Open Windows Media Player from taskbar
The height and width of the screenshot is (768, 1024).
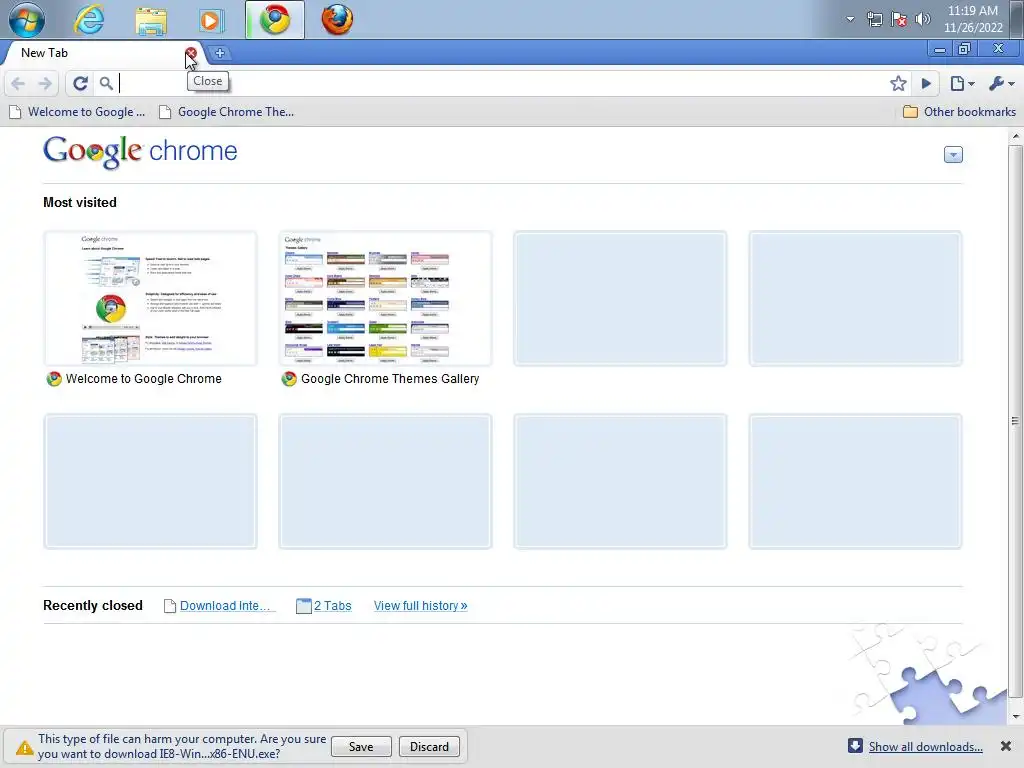[212, 20]
